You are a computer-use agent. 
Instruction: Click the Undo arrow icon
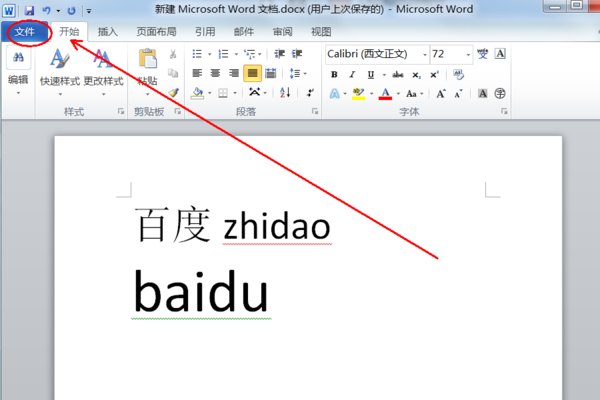(x=46, y=10)
